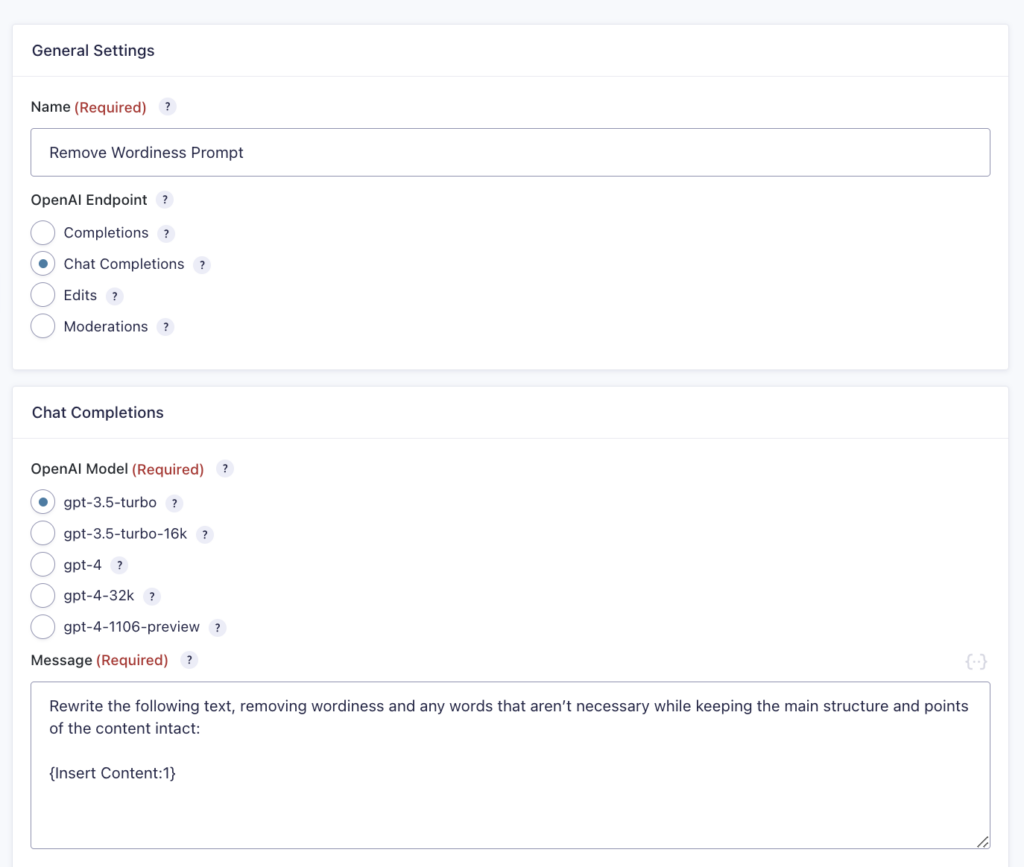This screenshot has width=1024, height=867.
Task: Click the help icon next to OpenAI Endpoint
Action: tap(164, 200)
